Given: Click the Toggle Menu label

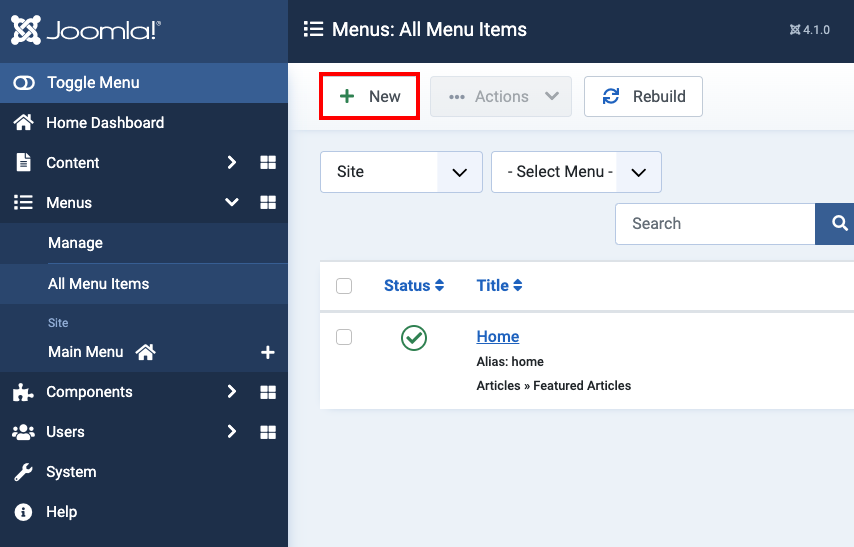Looking at the screenshot, I should 93,83.
